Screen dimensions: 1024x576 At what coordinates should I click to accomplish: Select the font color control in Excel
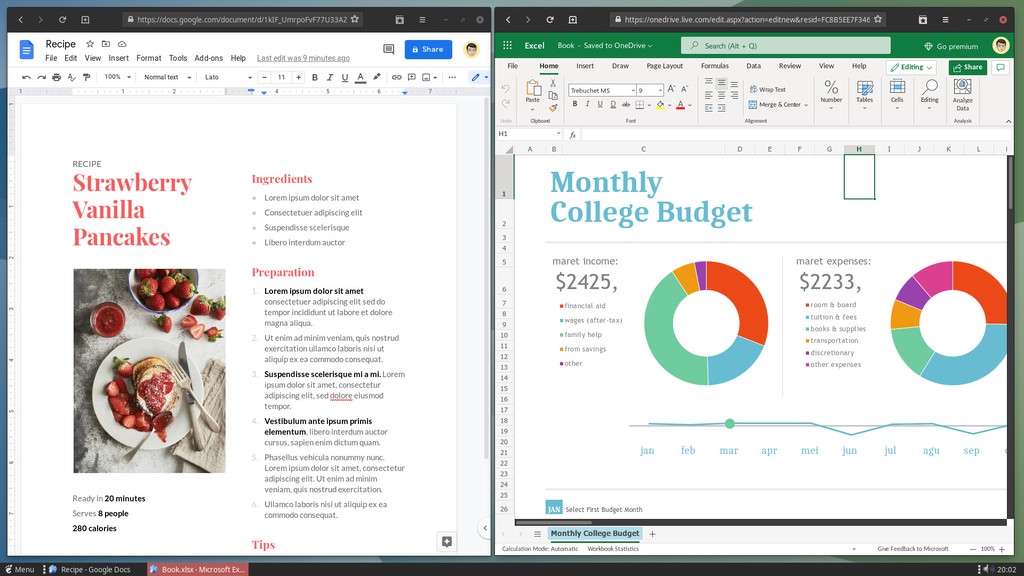(679, 104)
